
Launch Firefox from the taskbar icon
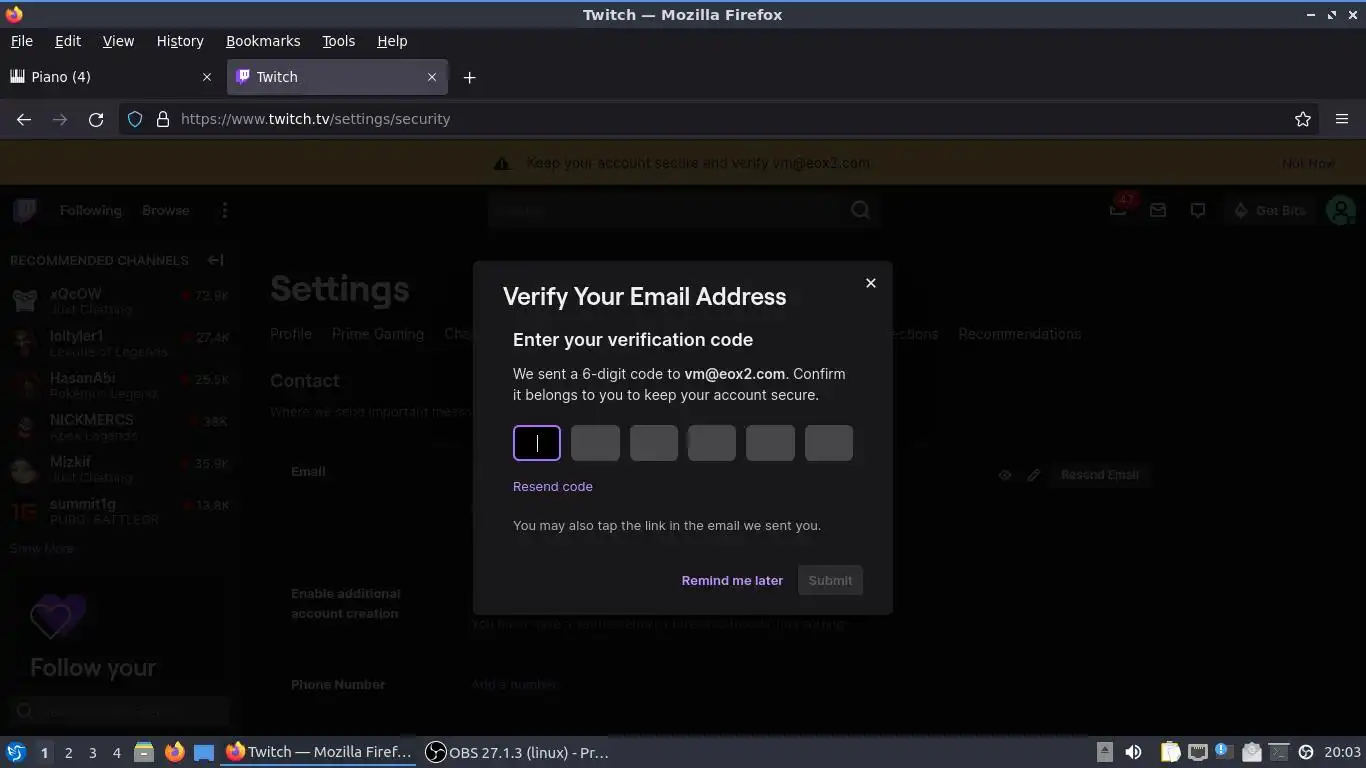[174, 752]
